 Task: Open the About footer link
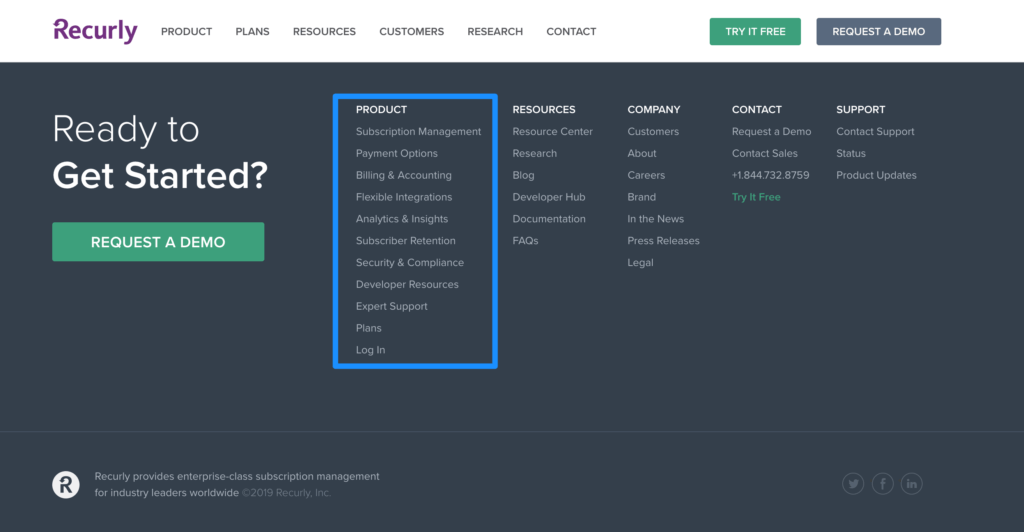[642, 153]
